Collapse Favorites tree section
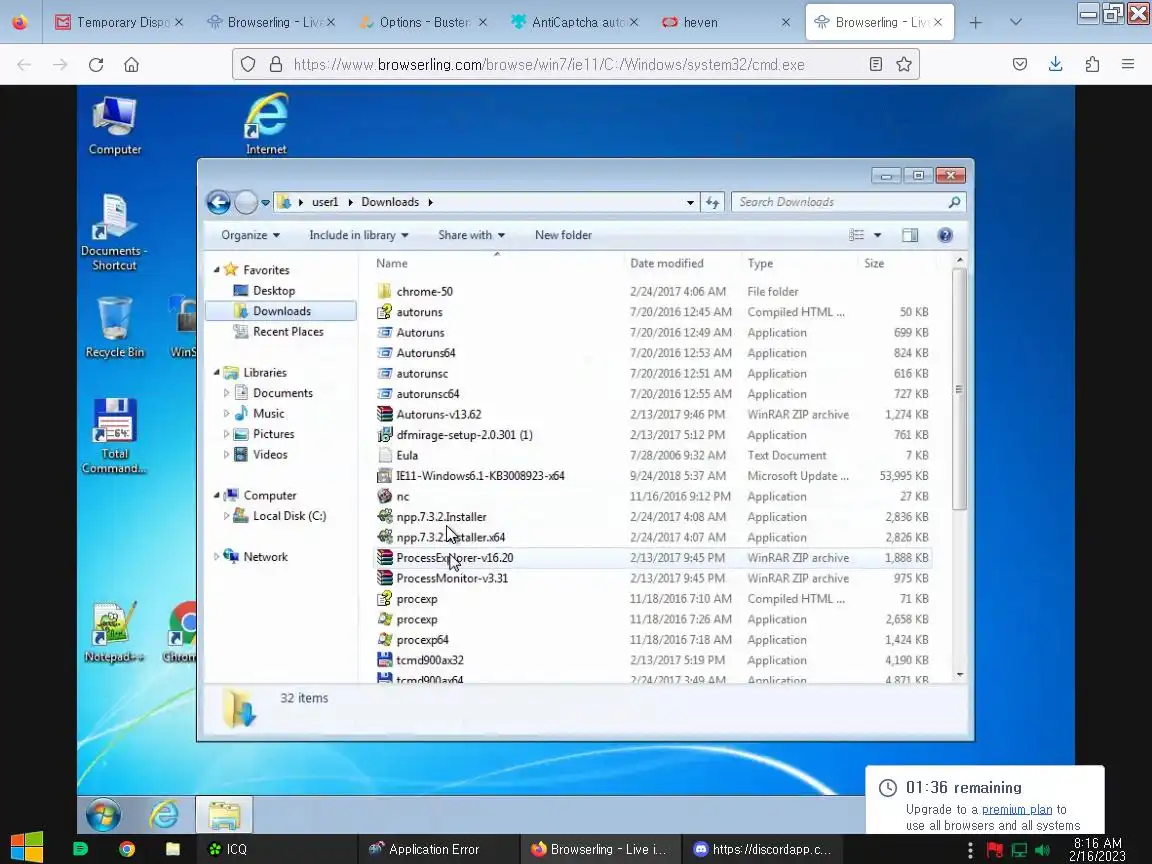The height and width of the screenshot is (864, 1152). point(217,270)
